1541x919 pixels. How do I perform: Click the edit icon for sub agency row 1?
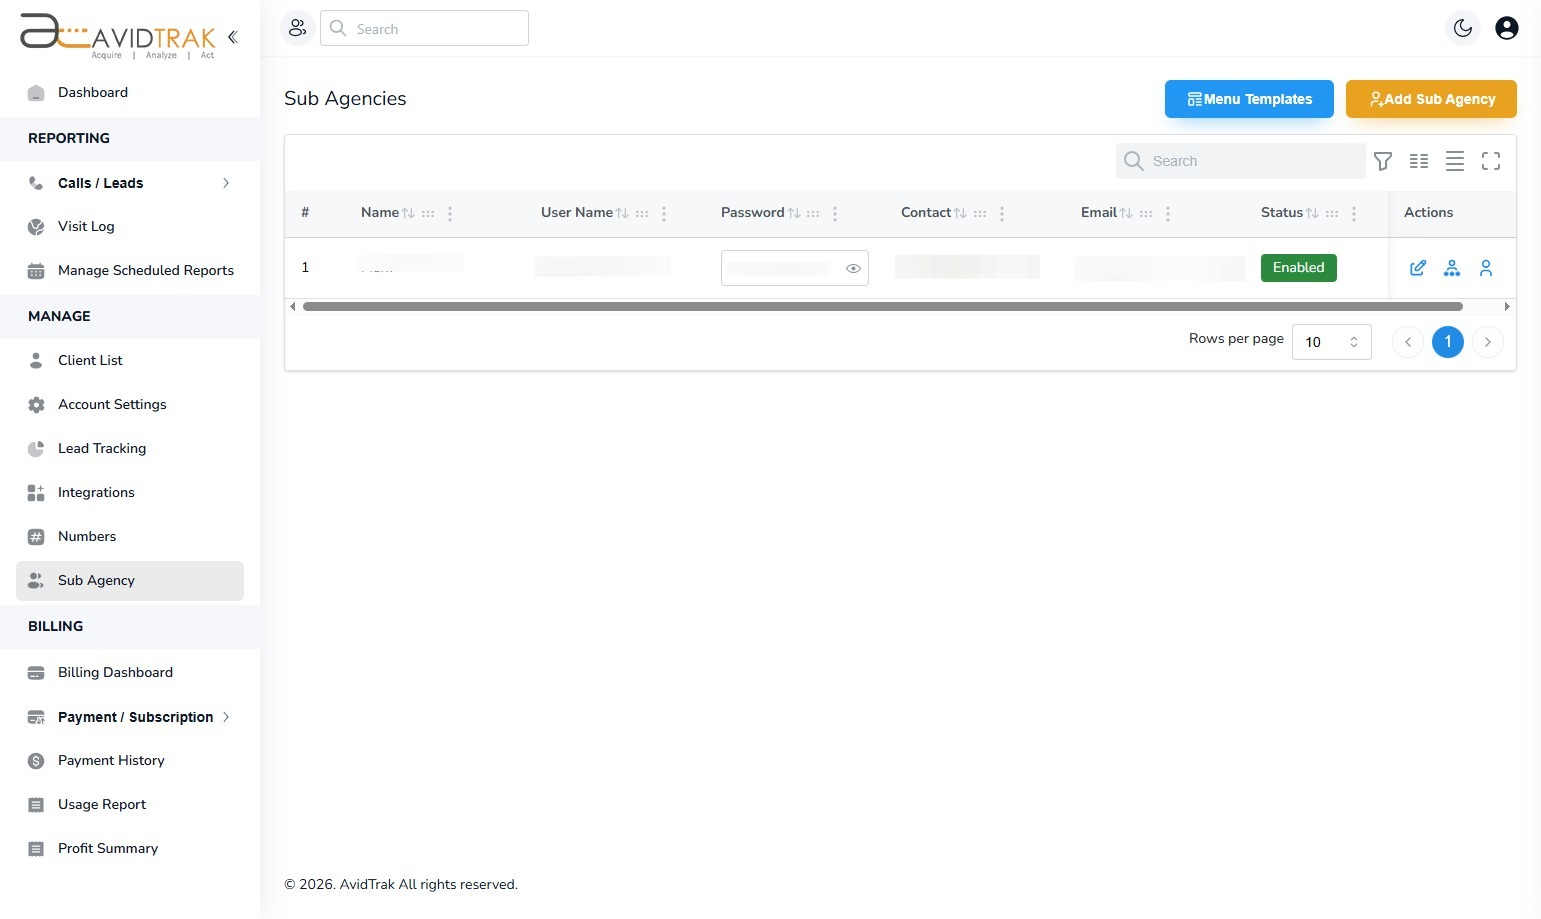1418,268
